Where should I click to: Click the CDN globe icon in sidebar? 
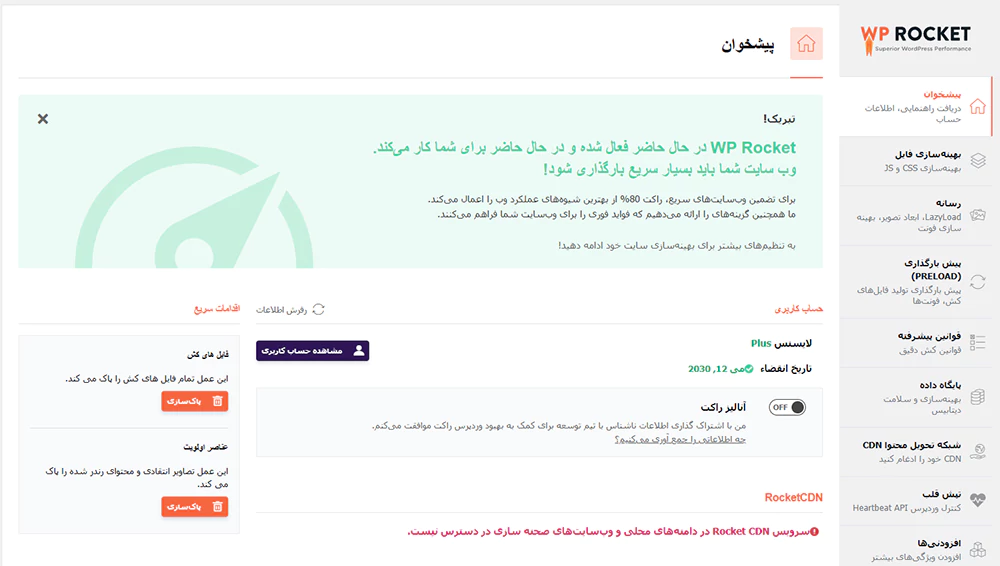pyautogui.click(x=978, y=452)
